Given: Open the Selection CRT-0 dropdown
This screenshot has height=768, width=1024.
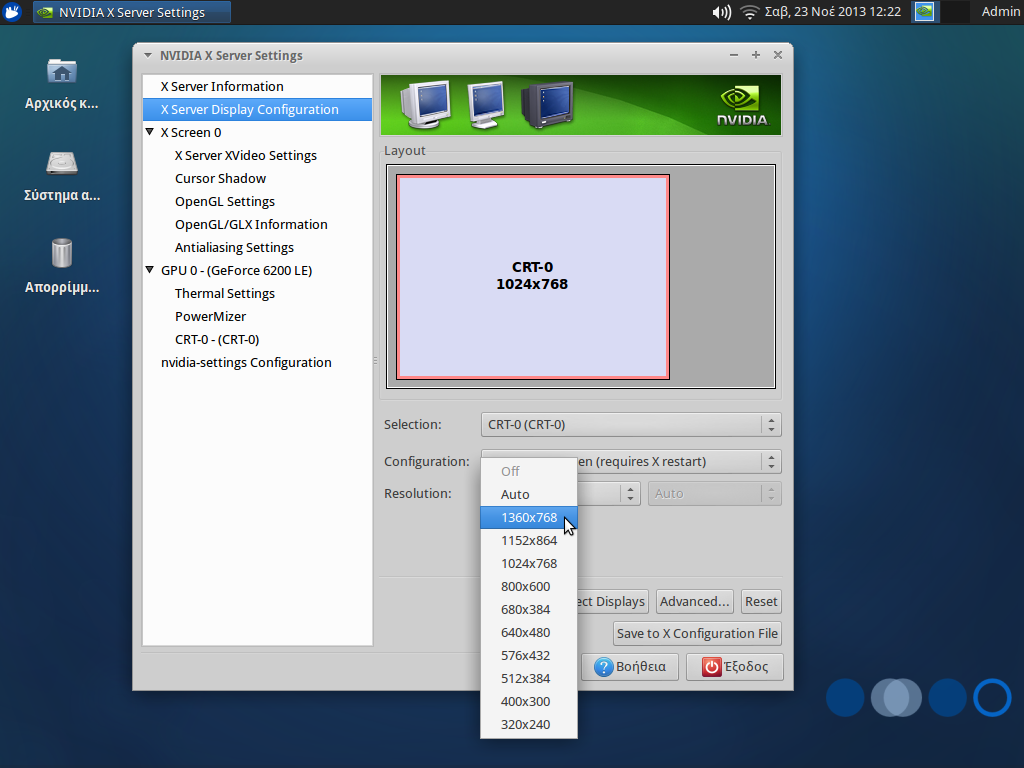Looking at the screenshot, I should coord(631,424).
